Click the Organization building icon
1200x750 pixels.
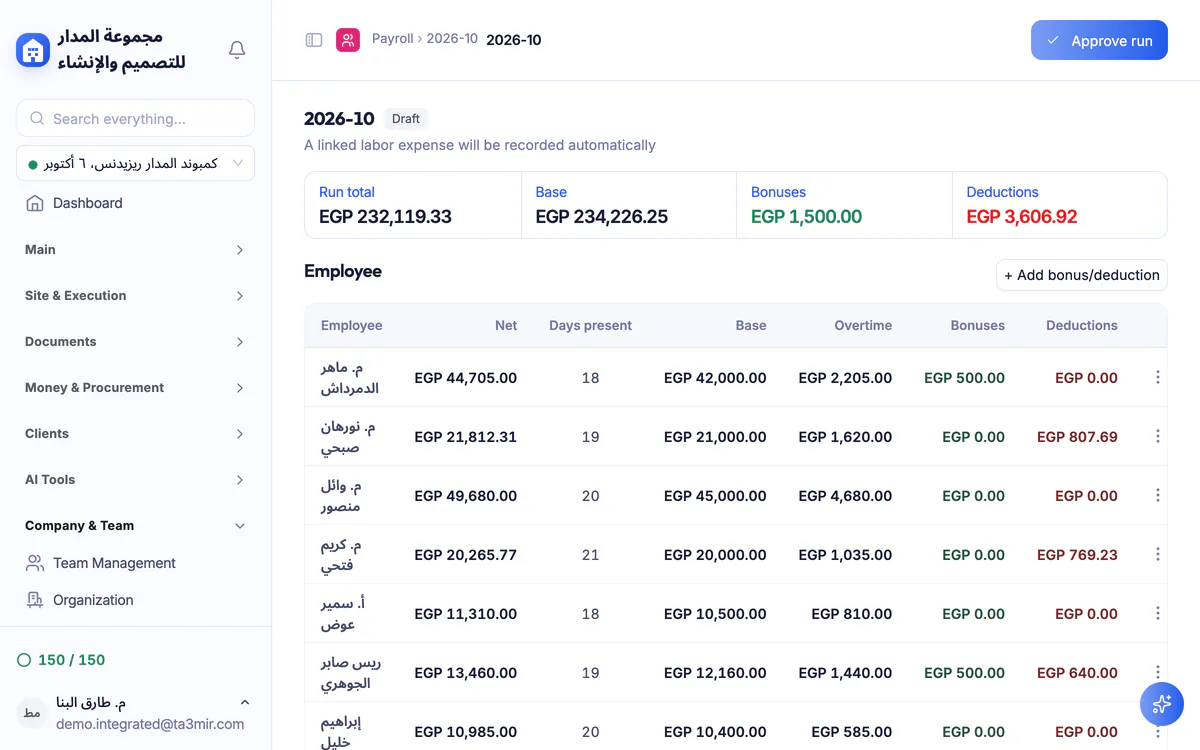(35, 600)
